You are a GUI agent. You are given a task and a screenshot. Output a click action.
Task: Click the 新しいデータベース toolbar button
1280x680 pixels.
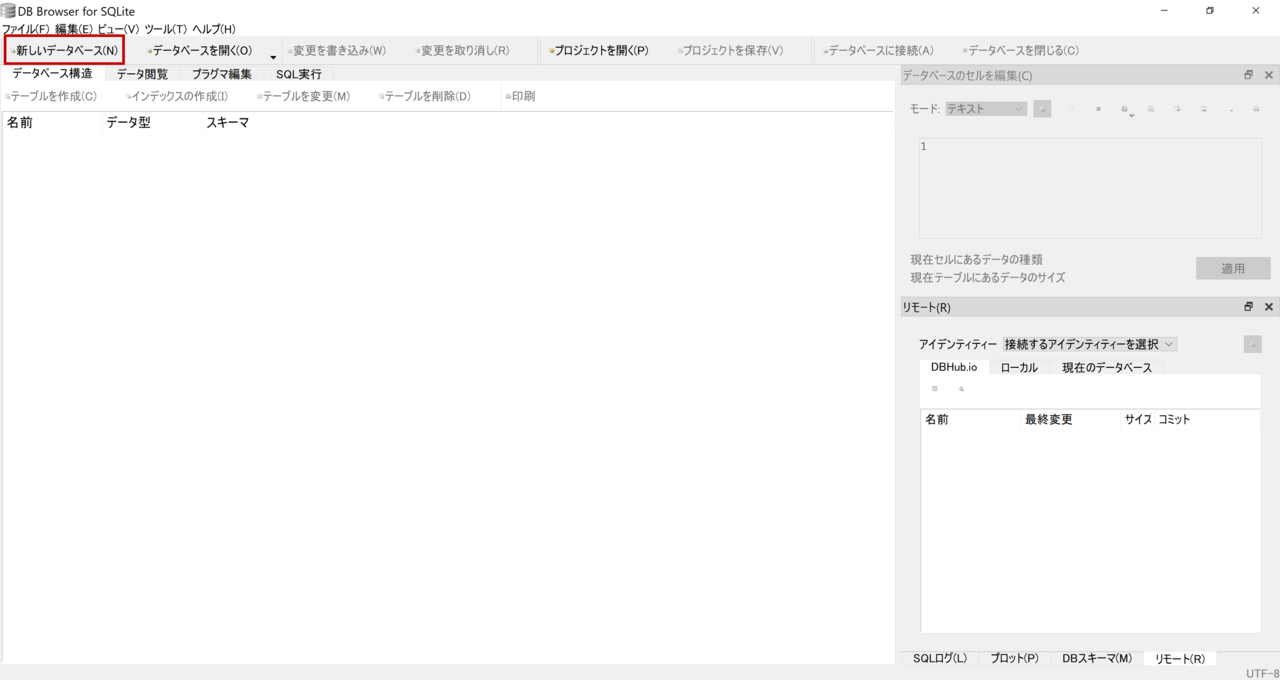65,50
